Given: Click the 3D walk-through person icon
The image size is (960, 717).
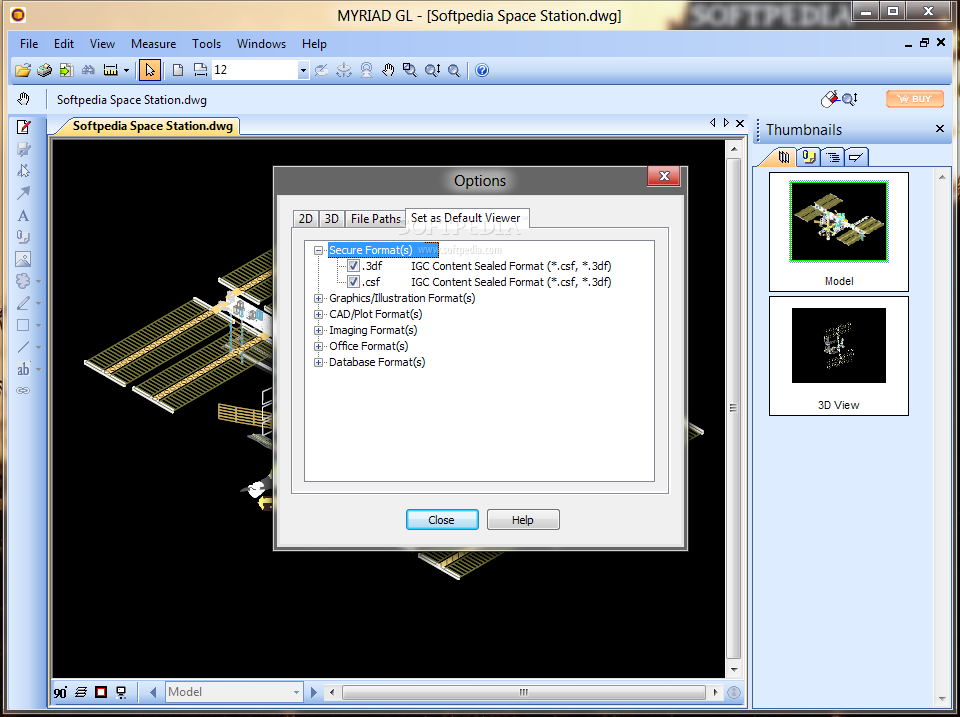Looking at the screenshot, I should pos(366,70).
